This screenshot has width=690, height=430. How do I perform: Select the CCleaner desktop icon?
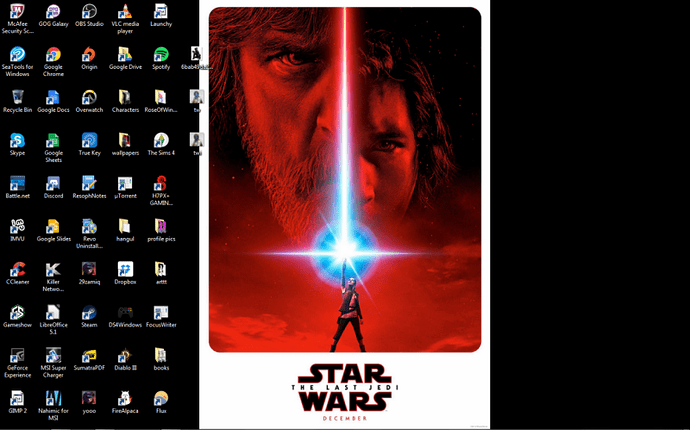coord(17,270)
